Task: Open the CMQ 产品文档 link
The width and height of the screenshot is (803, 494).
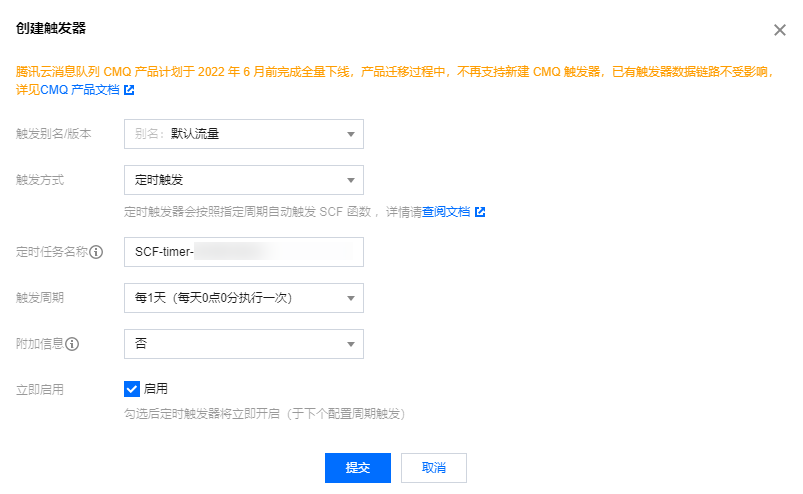Action: pos(79,90)
